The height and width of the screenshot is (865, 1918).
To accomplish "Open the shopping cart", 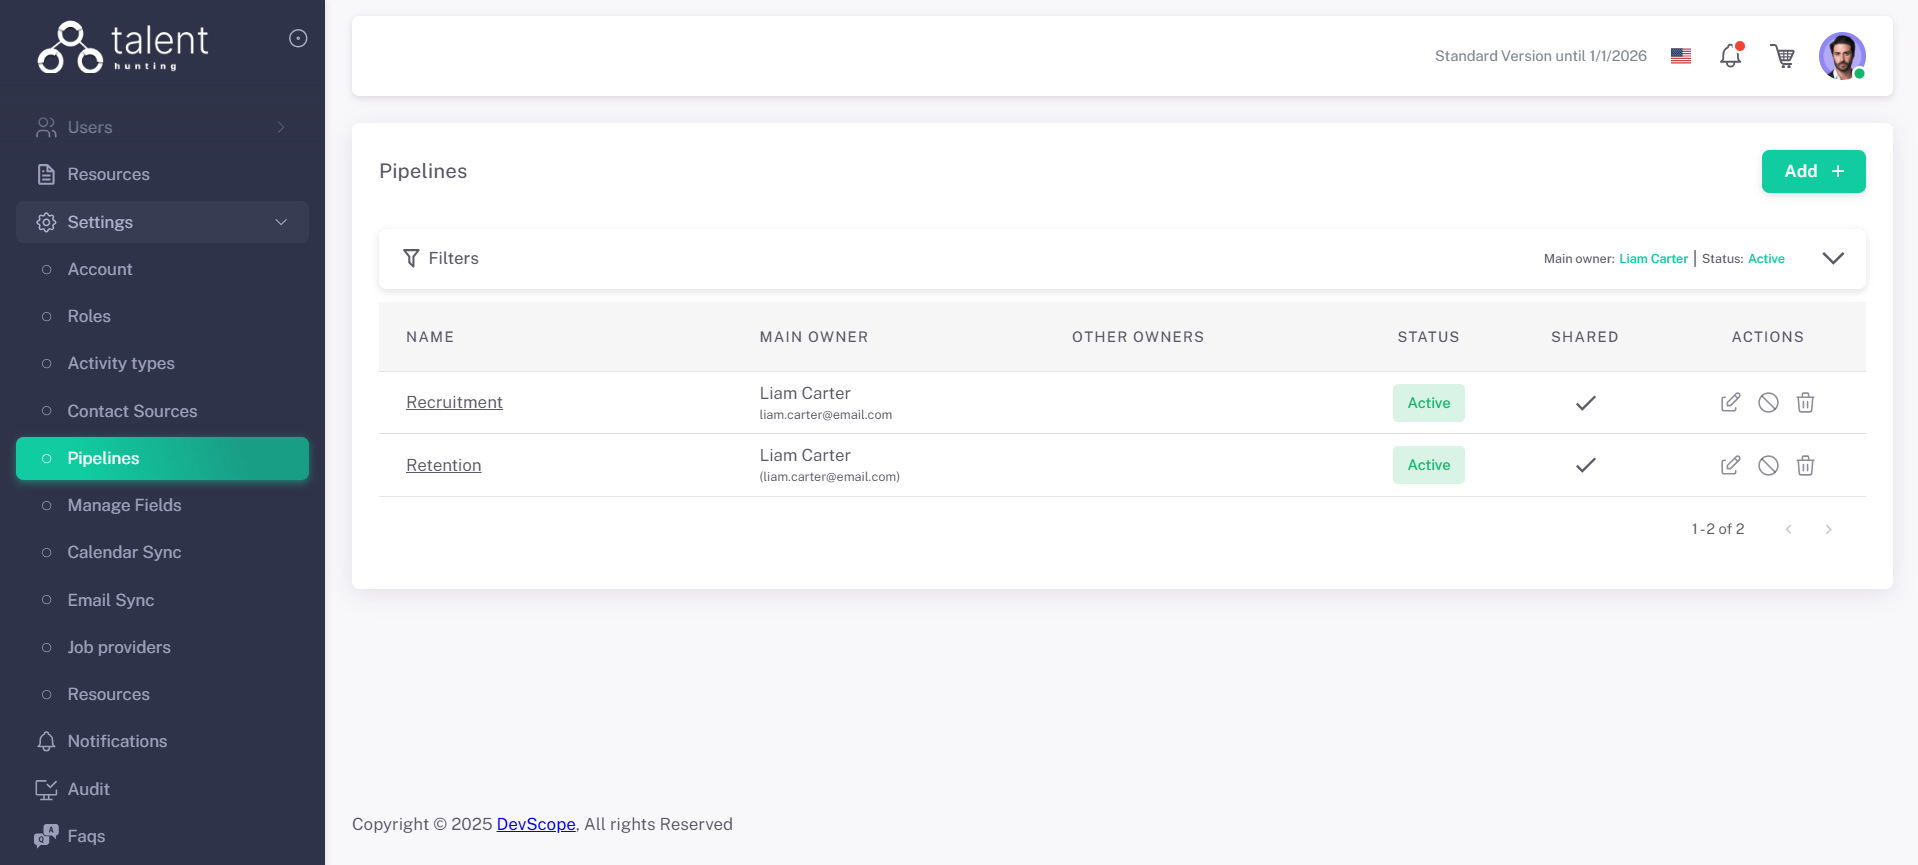I will tap(1782, 56).
